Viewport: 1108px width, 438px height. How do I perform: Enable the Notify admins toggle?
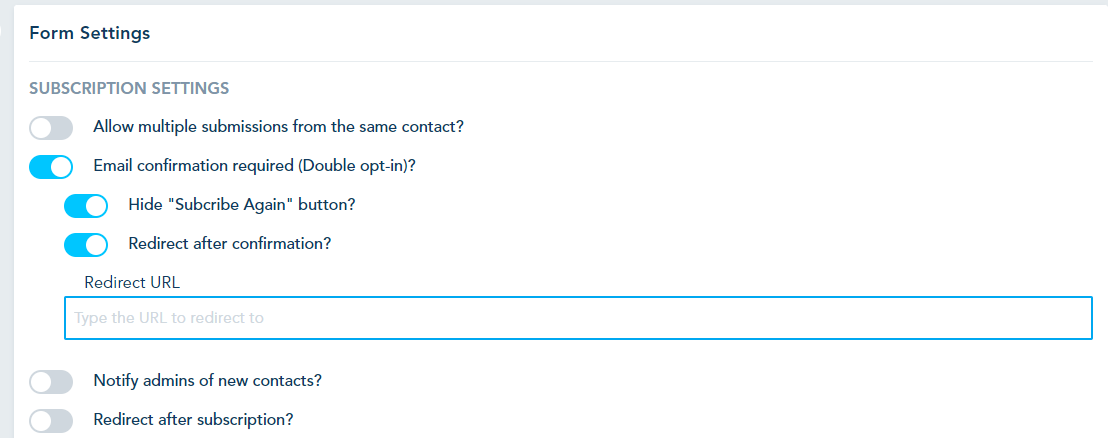pos(51,382)
